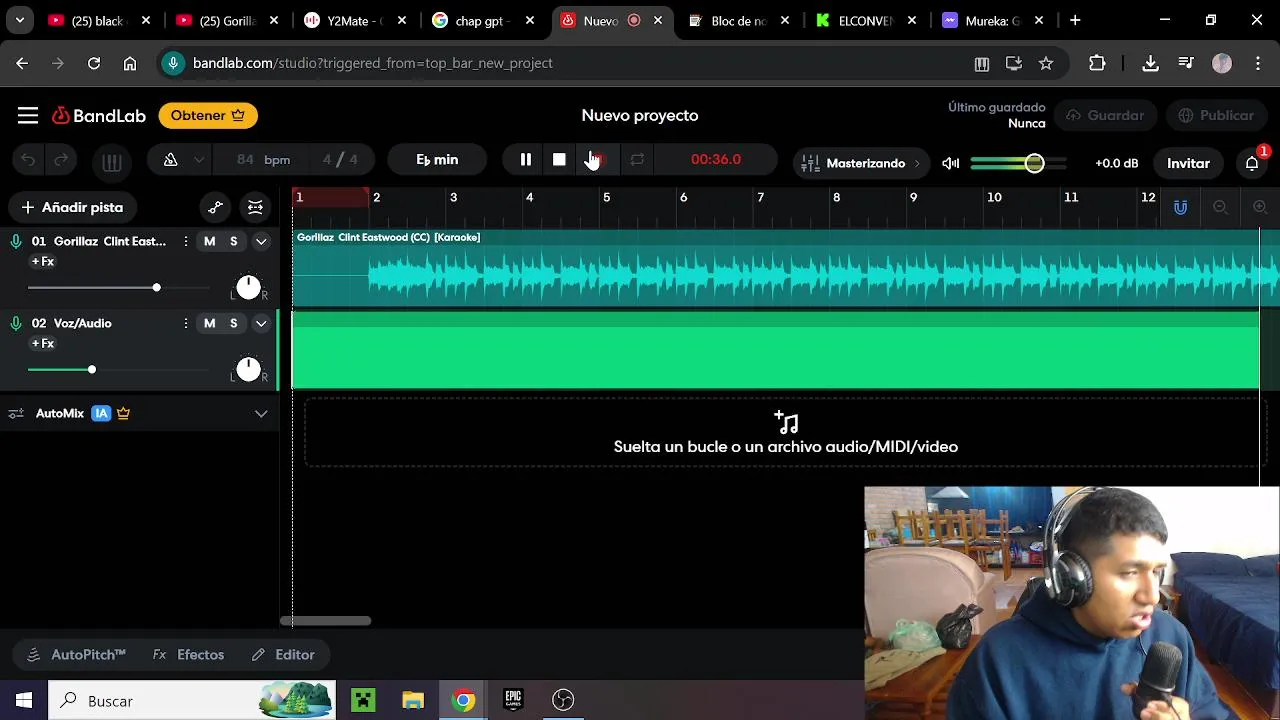Open the BandLab hamburger menu
The width and height of the screenshot is (1280, 720).
click(28, 116)
